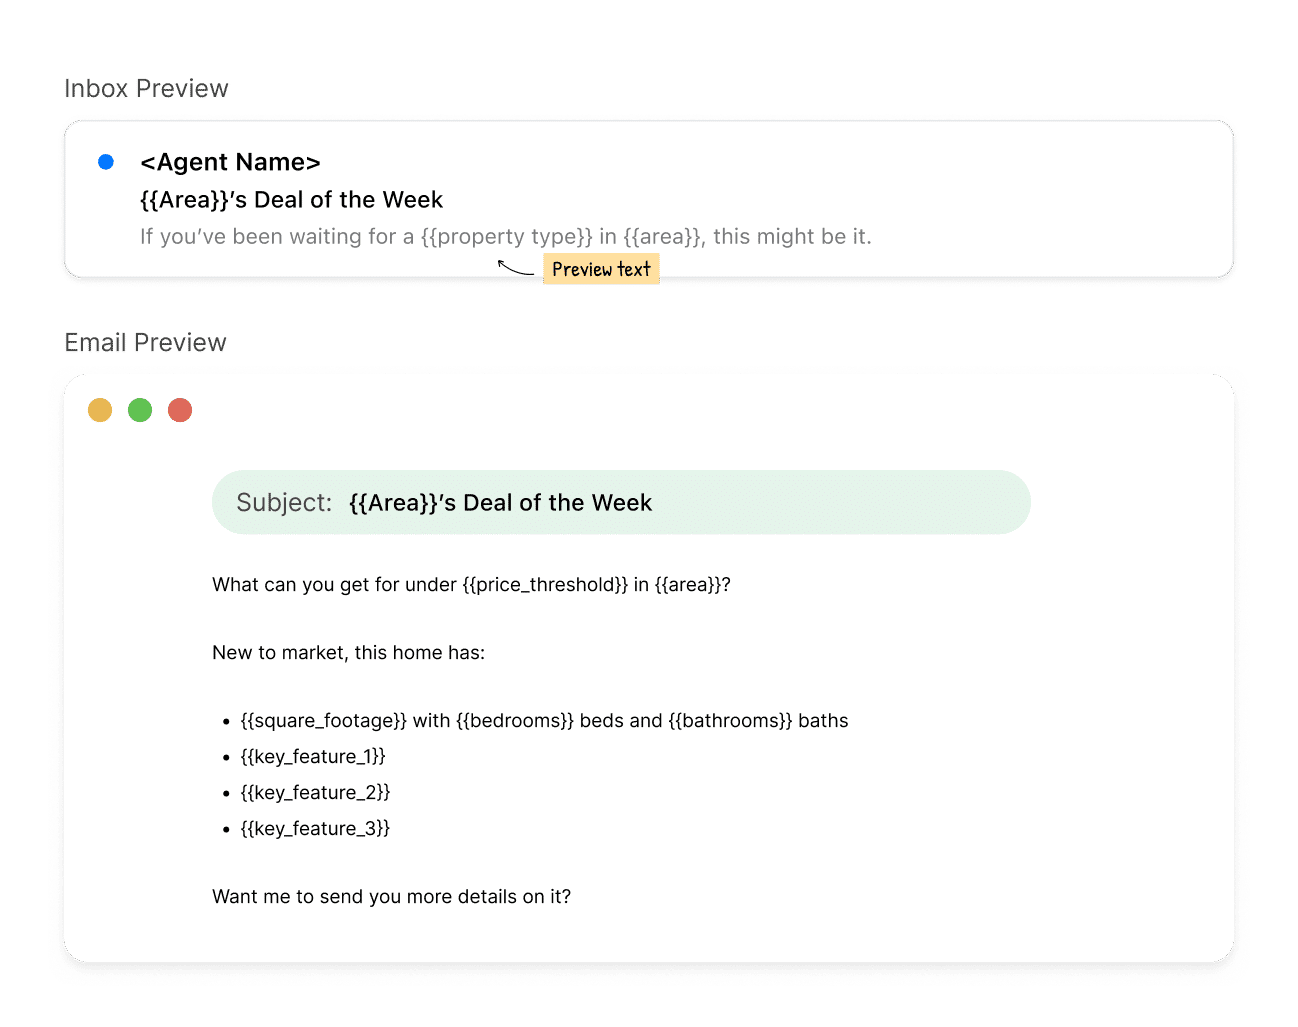Click the yellow Preview text label

[x=601, y=269]
